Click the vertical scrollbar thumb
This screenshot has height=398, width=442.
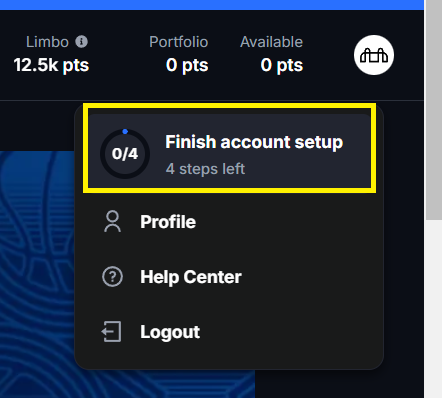(x=434, y=110)
